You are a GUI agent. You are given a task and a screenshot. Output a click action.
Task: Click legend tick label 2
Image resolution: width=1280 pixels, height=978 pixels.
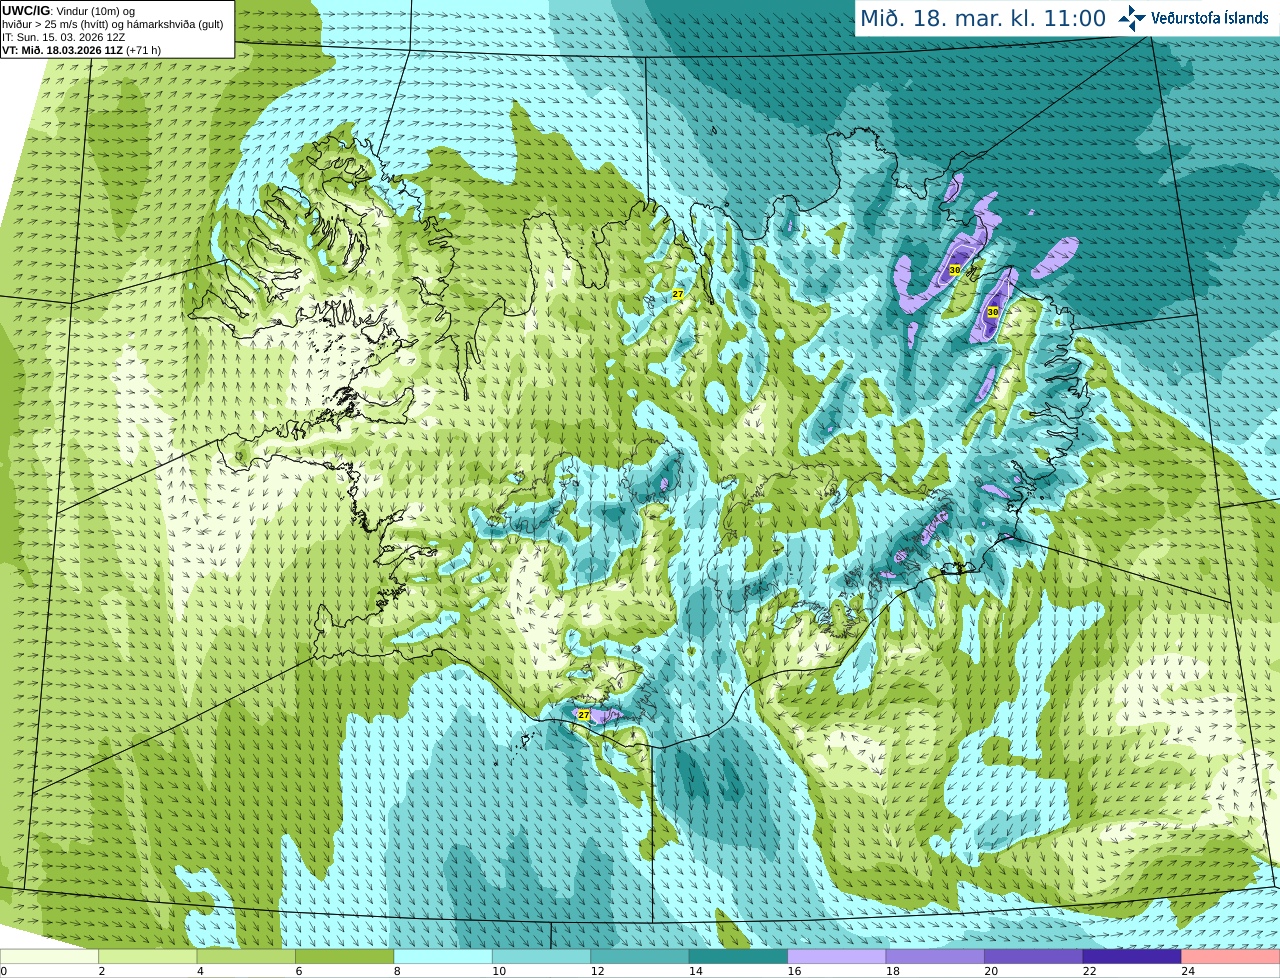[102, 971]
